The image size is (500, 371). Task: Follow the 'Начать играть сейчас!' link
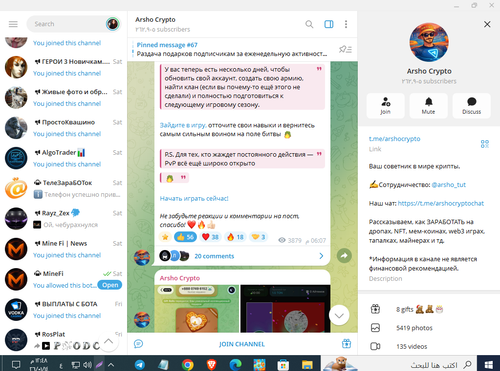[x=194, y=199]
